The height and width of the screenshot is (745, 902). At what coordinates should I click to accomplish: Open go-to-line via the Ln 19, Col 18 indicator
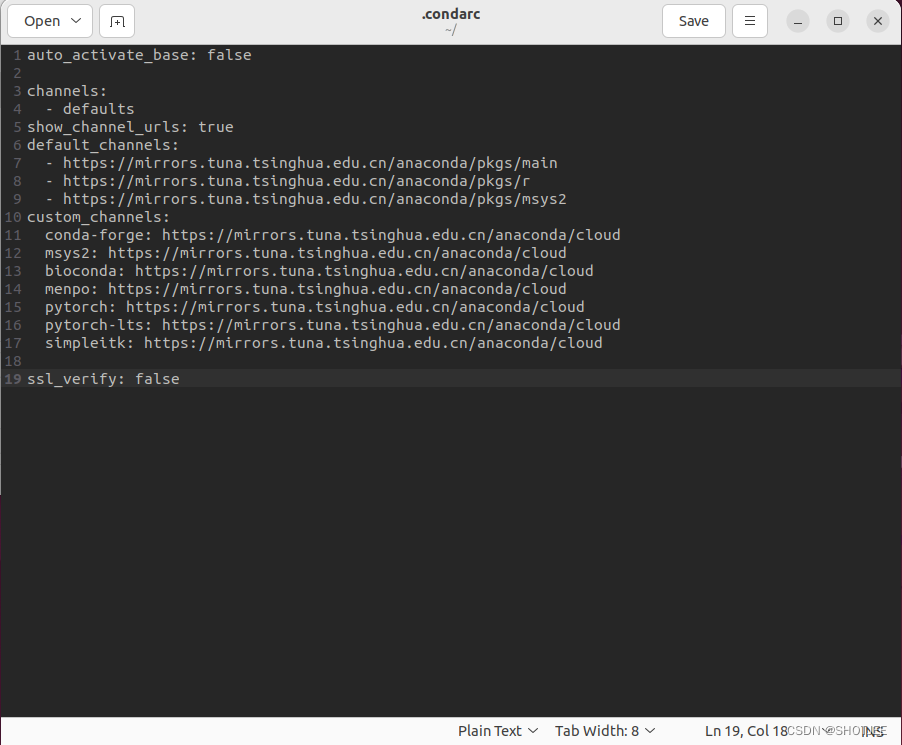[x=744, y=730]
